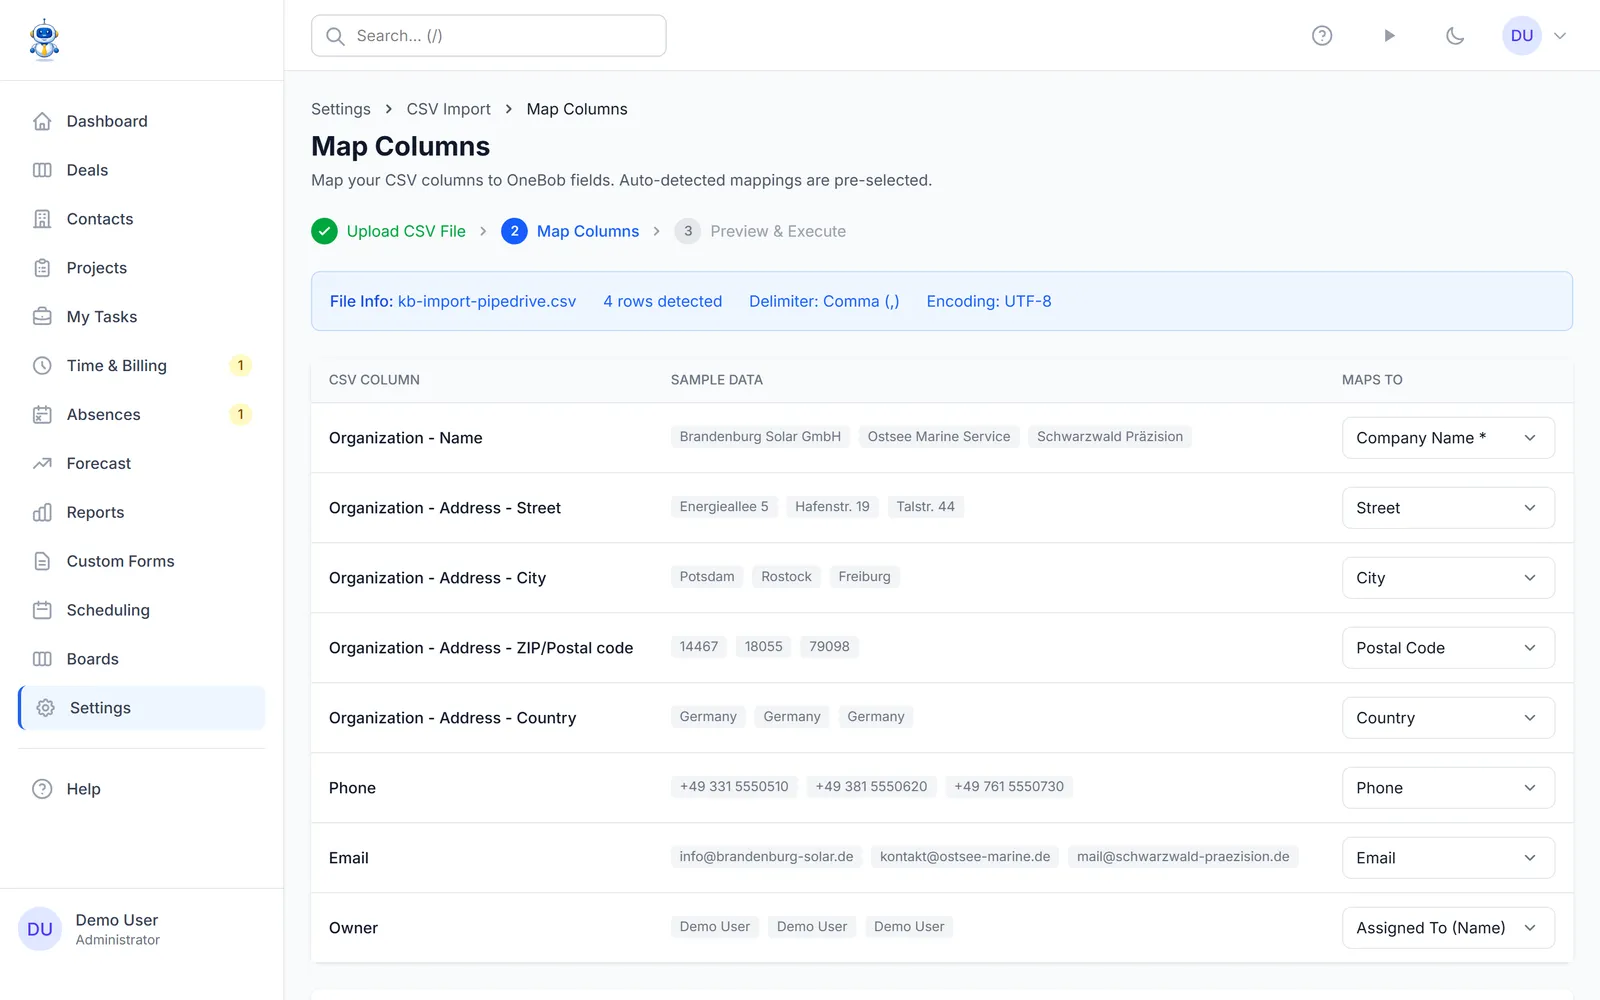1600x1000 pixels.
Task: Expand the user menu chevron in top bar
Action: pos(1560,36)
